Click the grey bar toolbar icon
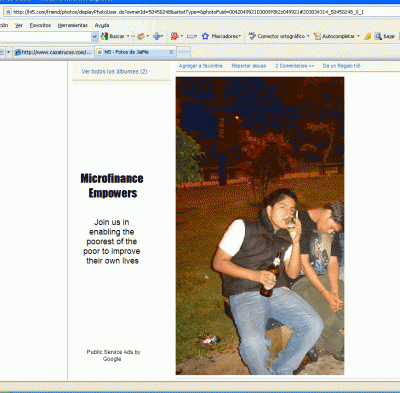 point(191,36)
